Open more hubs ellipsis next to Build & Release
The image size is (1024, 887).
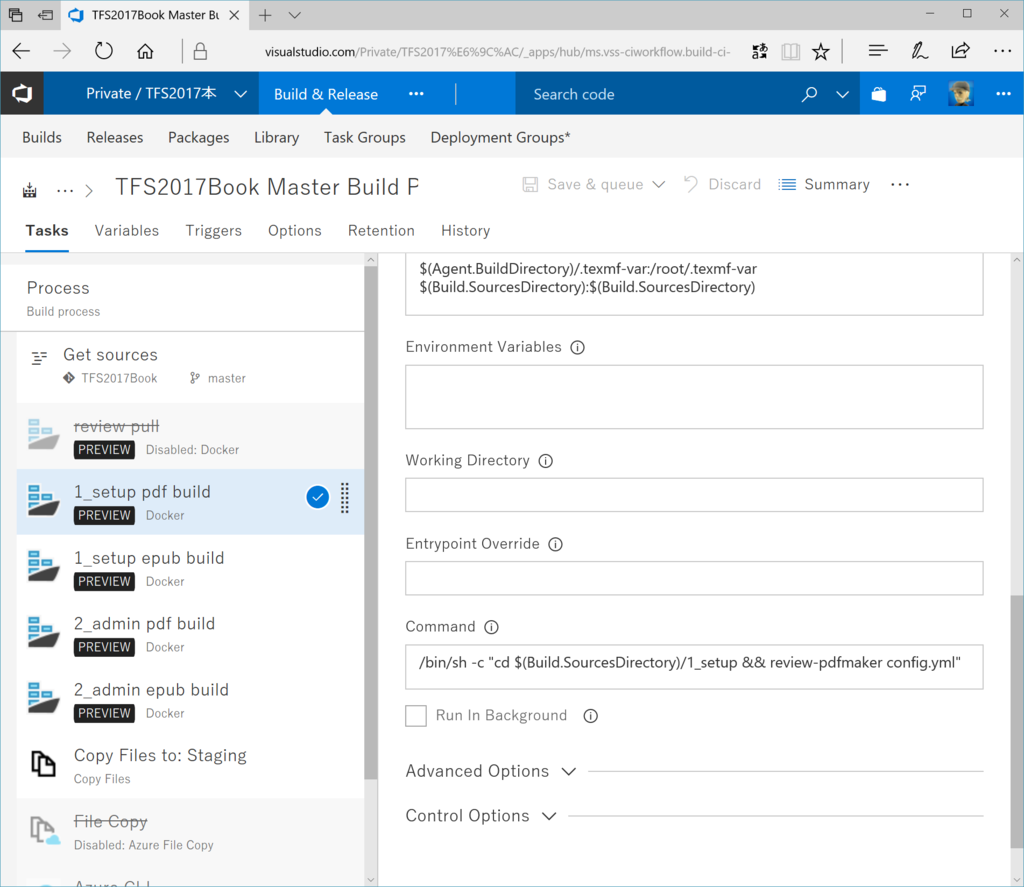pos(416,94)
